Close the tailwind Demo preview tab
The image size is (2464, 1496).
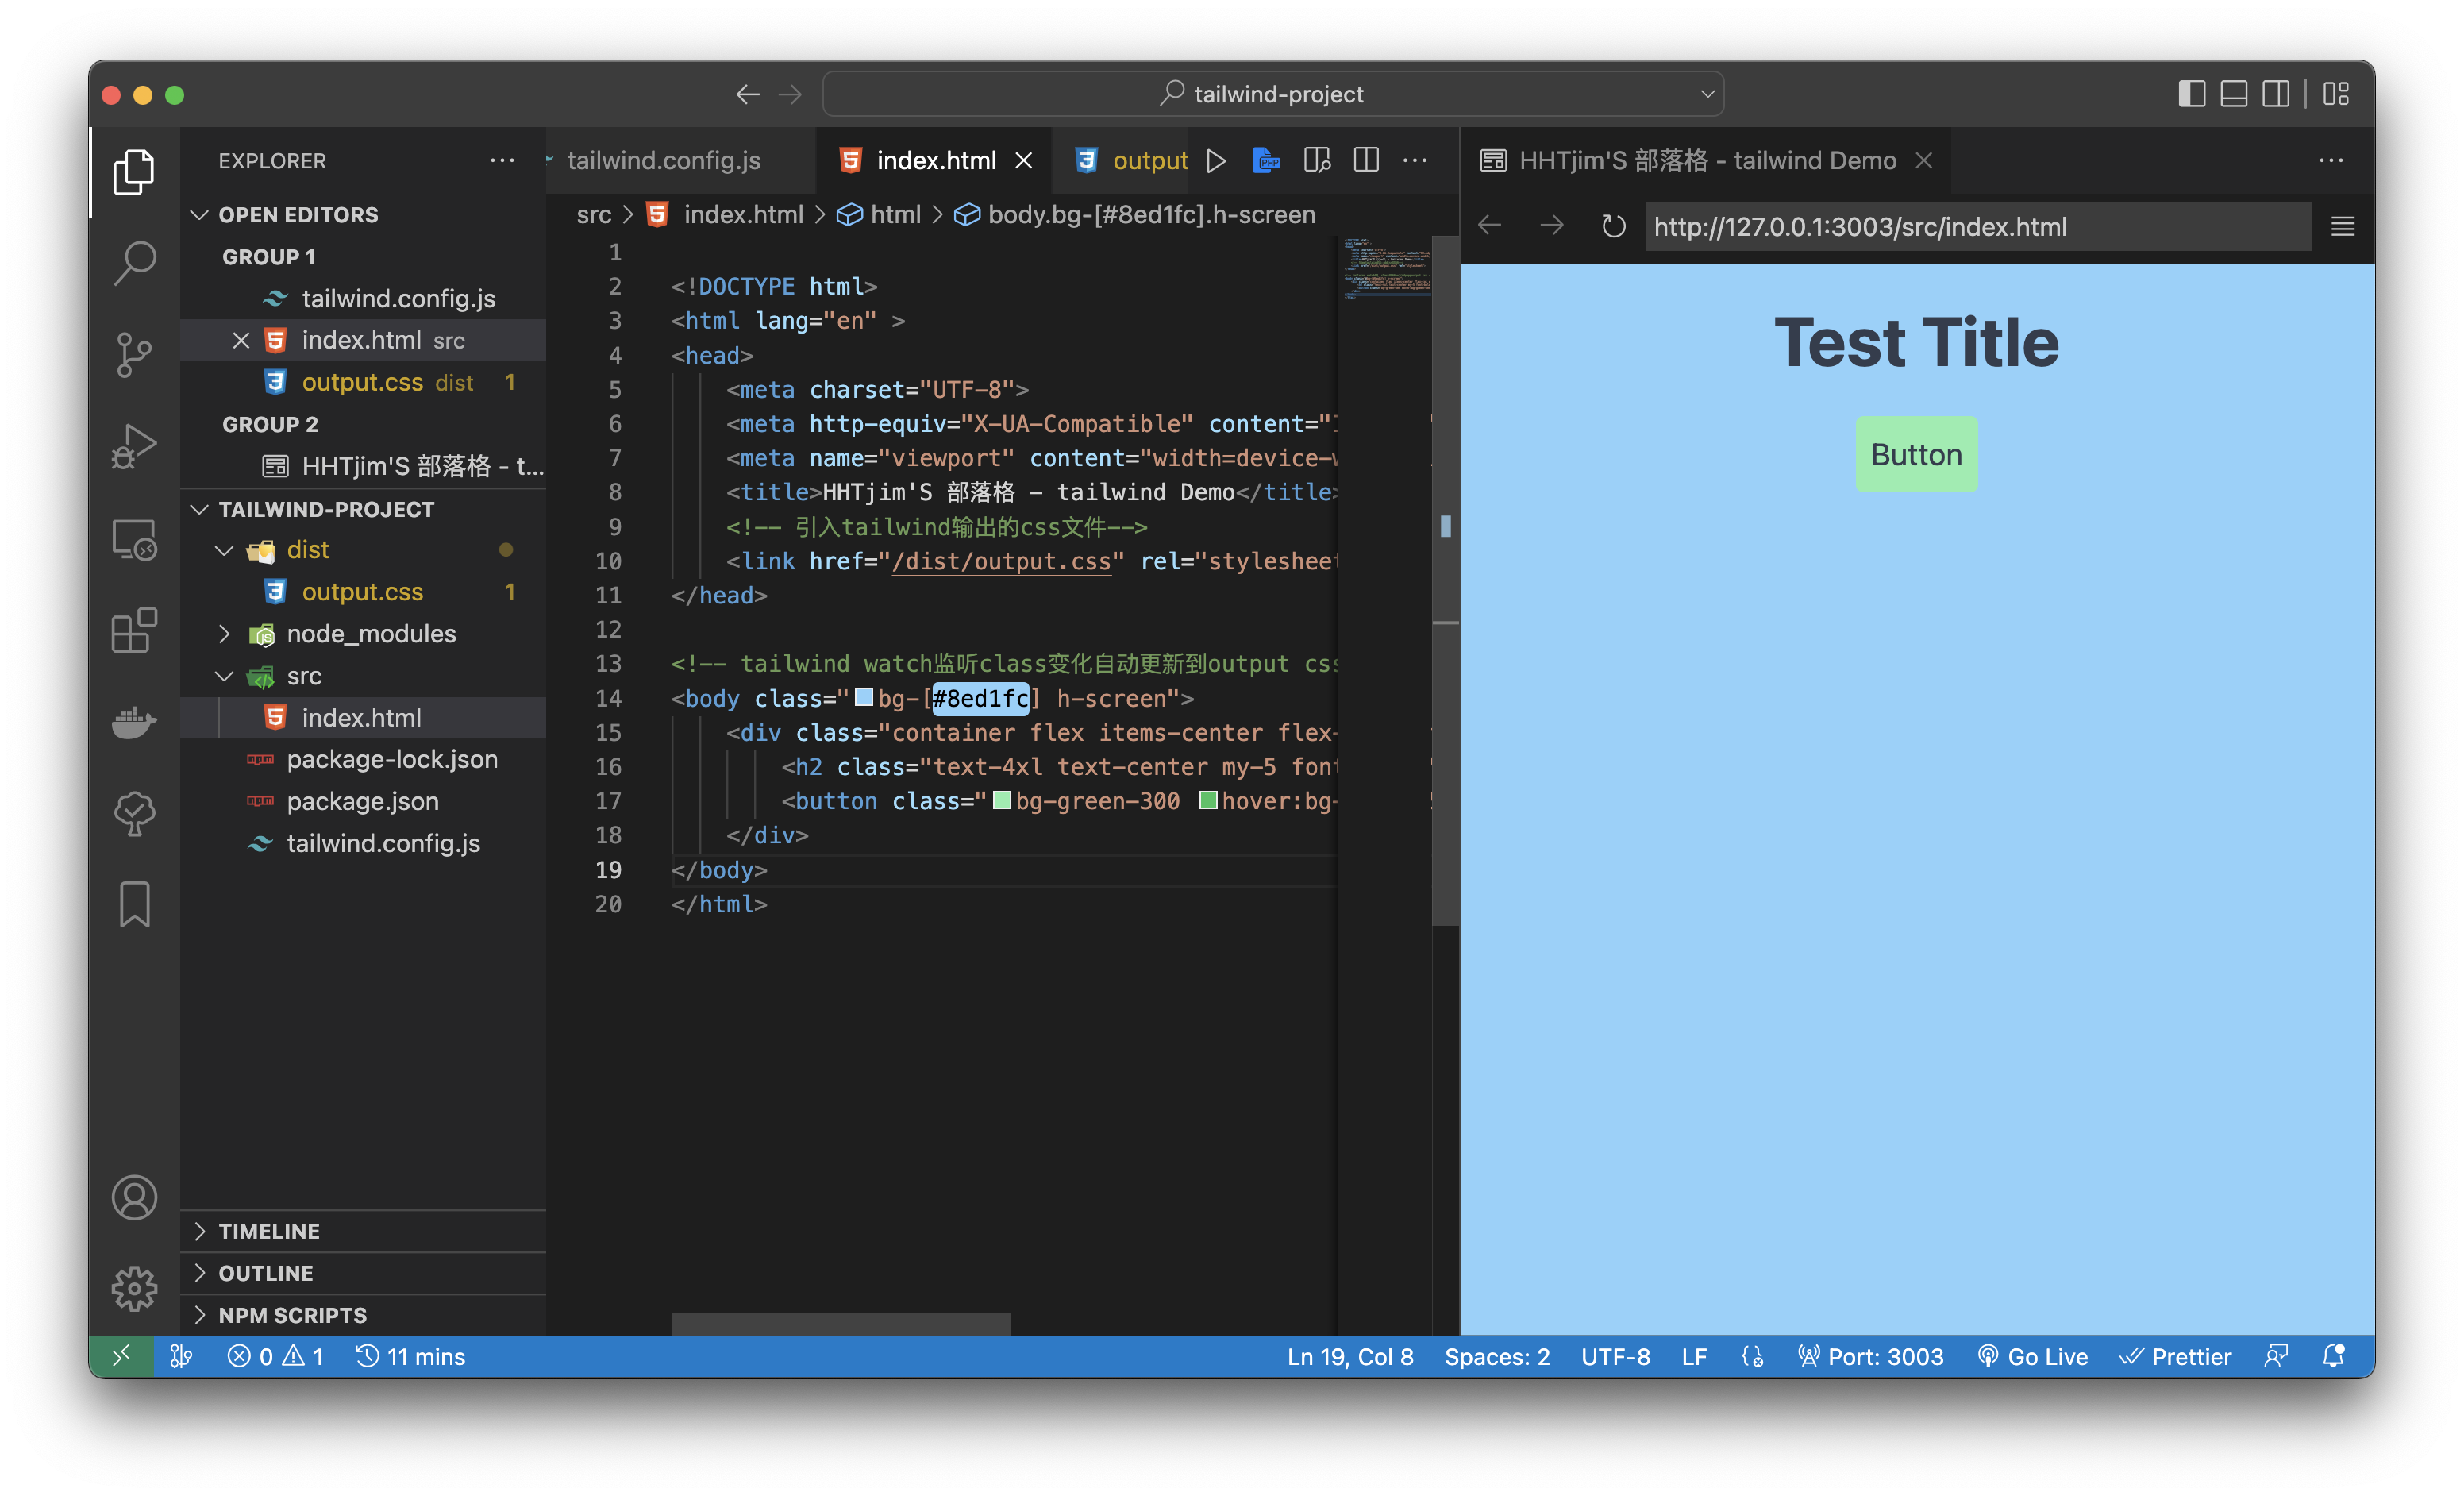1924,161
